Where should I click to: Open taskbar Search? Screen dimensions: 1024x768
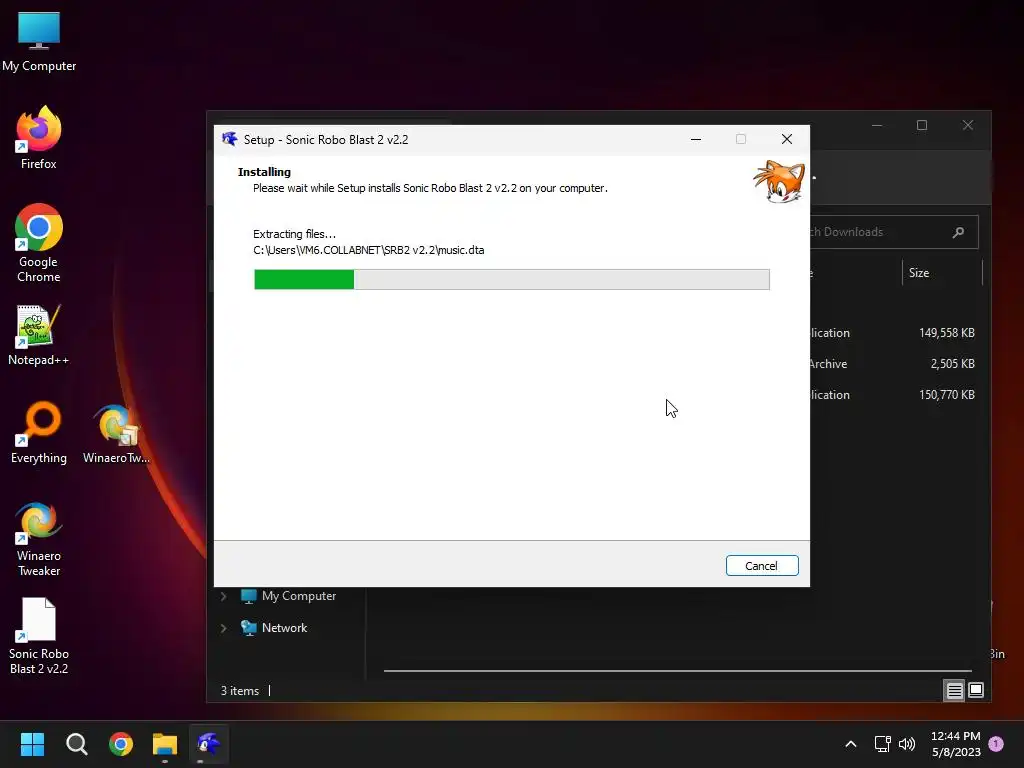point(76,744)
